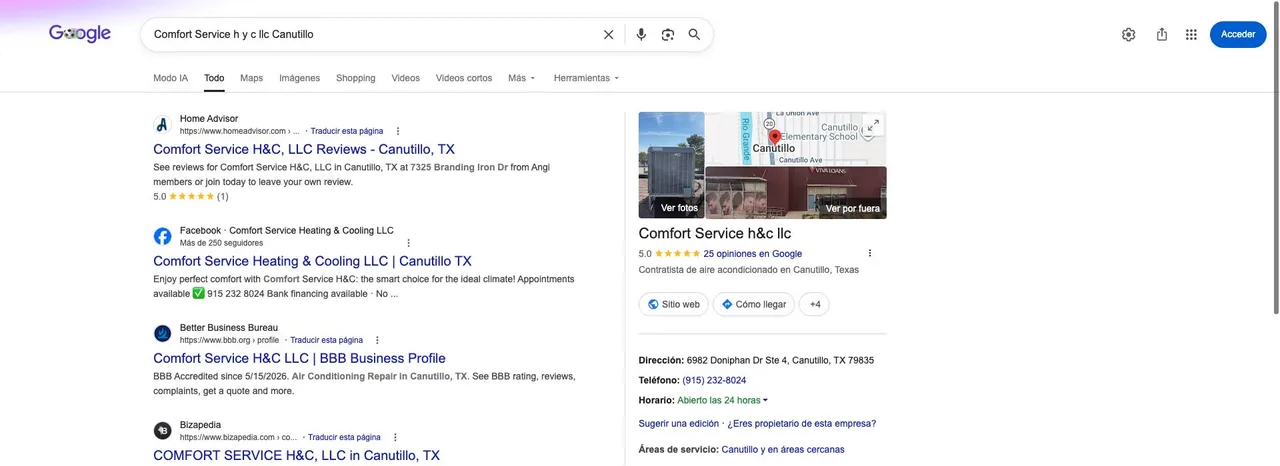The height and width of the screenshot is (466, 1280).
Task: Open Canutillo y en áreas cercanas link
Action: pos(783,450)
